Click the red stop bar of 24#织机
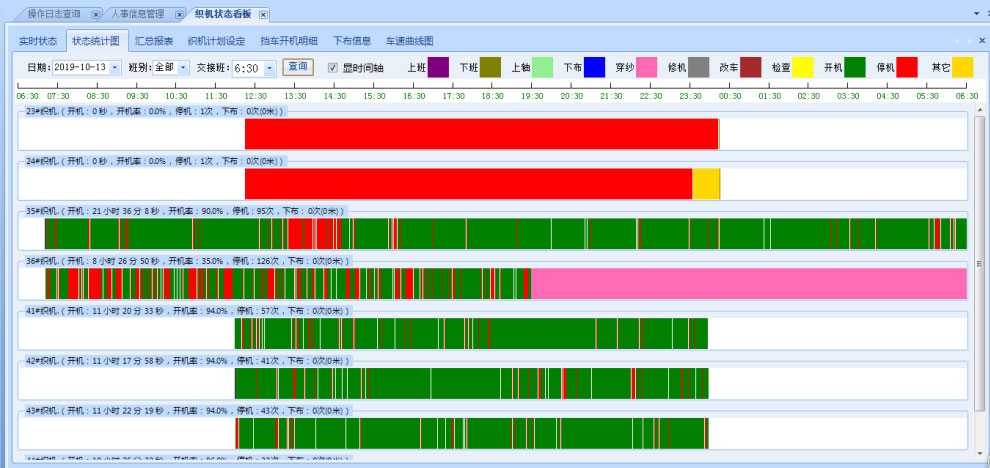Image resolution: width=990 pixels, height=468 pixels. click(468, 184)
